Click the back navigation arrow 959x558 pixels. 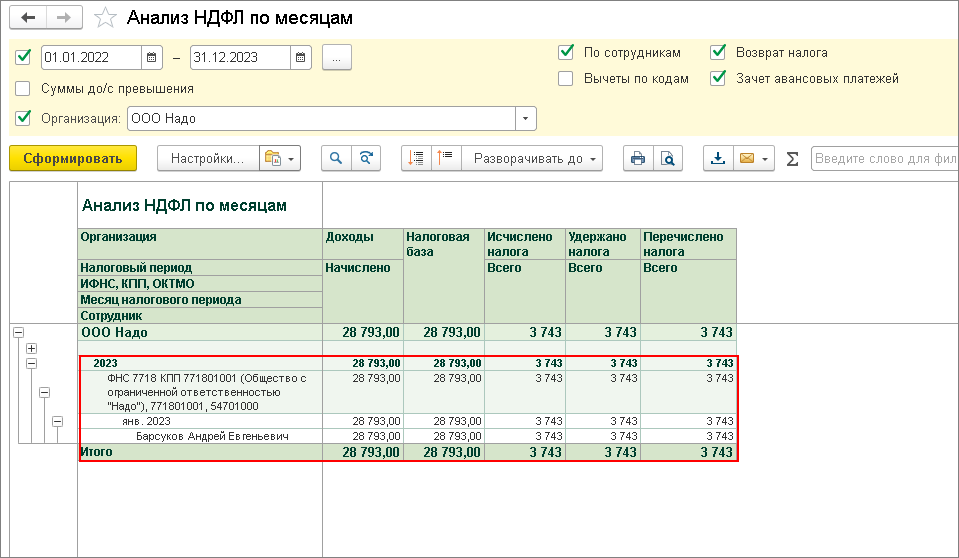[29, 18]
